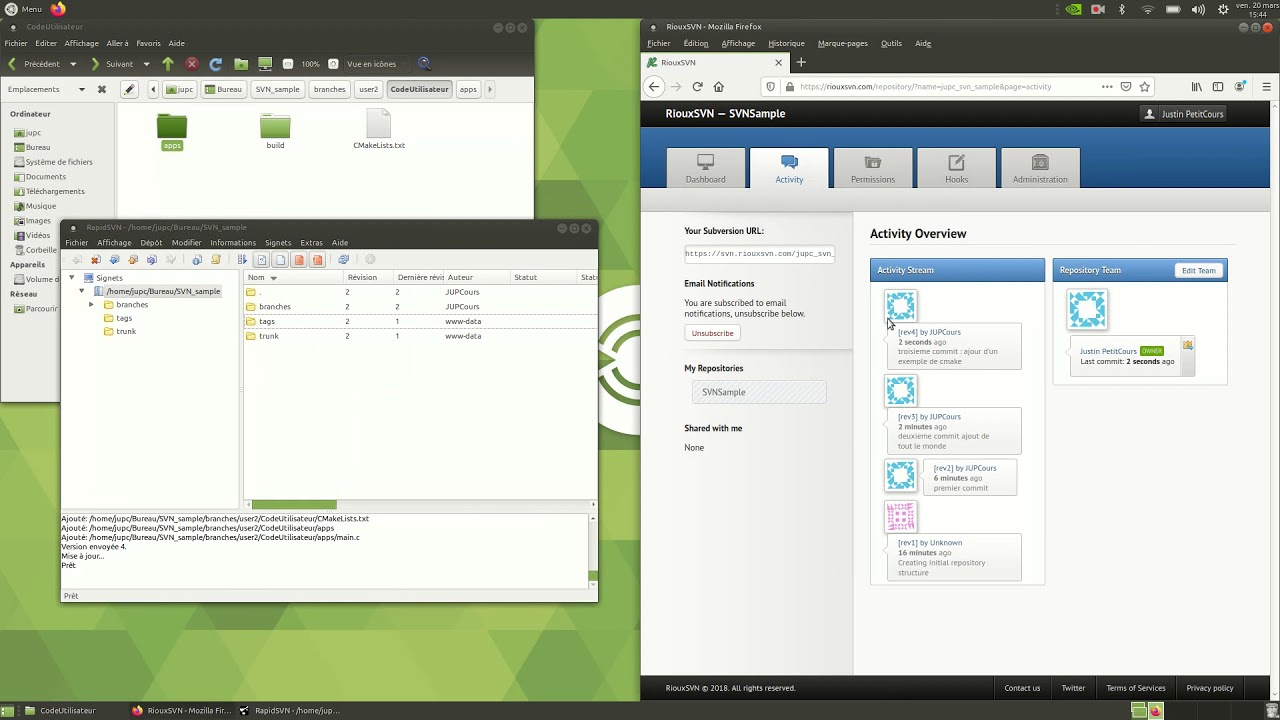The image size is (1280, 720).
Task: Toggle RapidSVN show unversioned files filter
Action: [x=262, y=260]
